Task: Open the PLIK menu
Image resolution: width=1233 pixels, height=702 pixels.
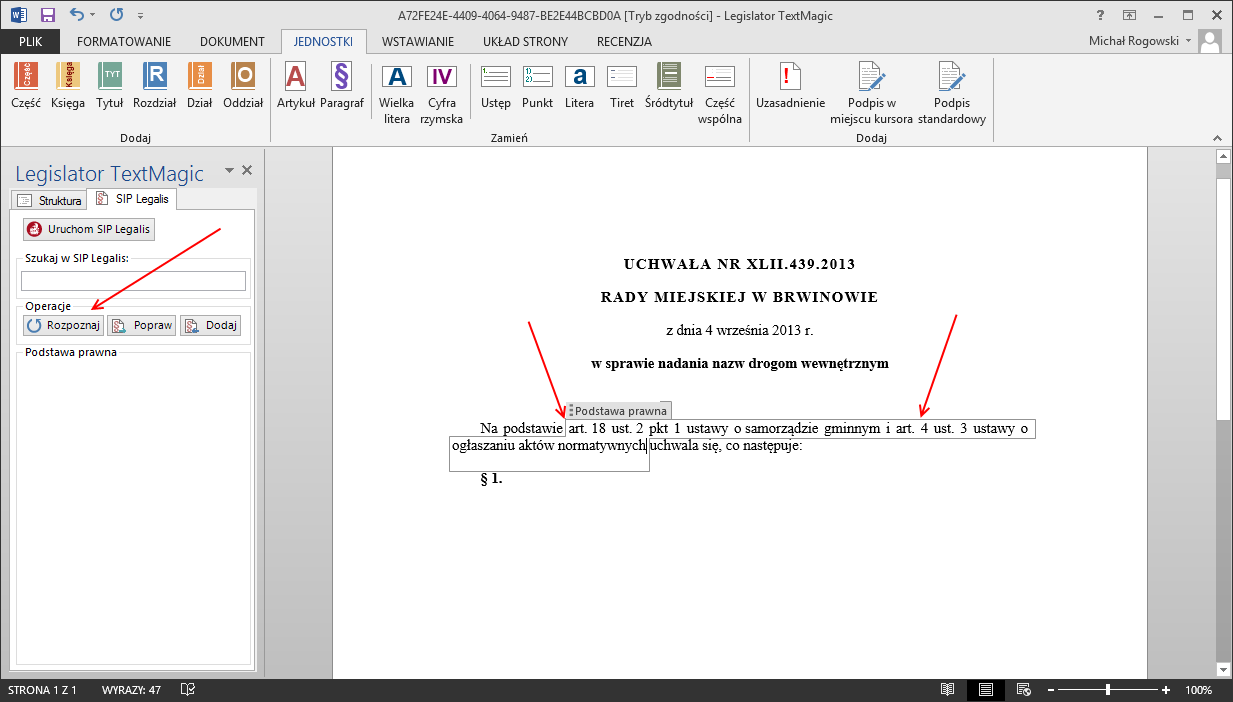Action: point(30,41)
